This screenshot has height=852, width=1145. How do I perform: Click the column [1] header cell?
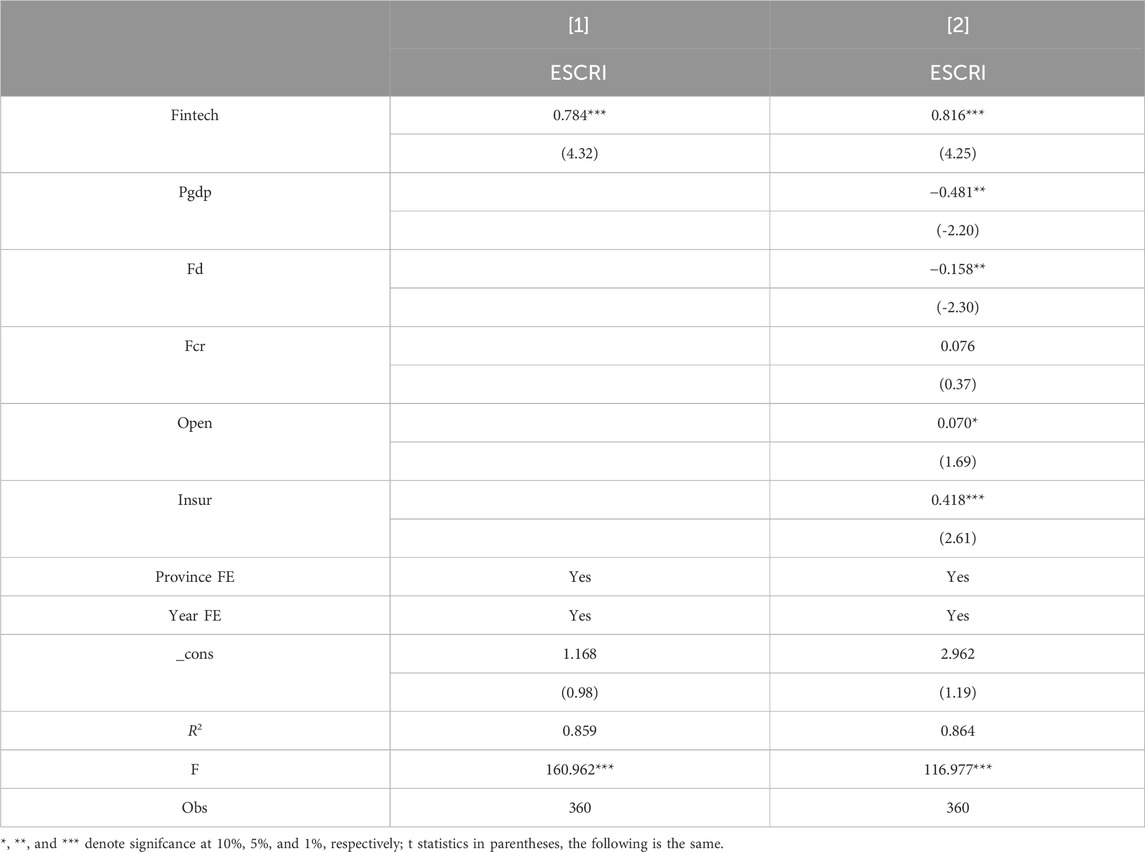coord(579,25)
